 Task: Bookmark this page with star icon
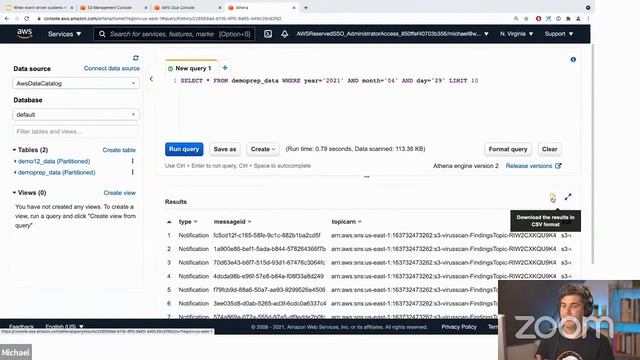(x=526, y=19)
